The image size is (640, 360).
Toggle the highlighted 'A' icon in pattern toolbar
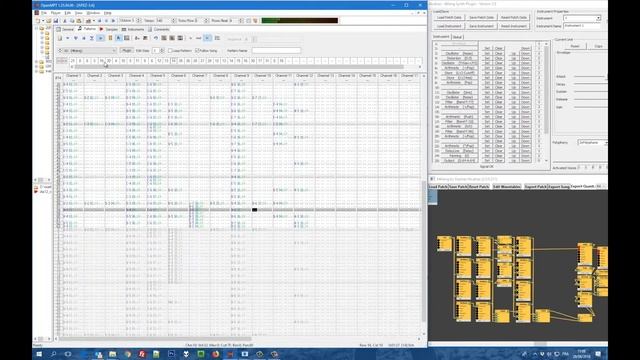coord(118,38)
